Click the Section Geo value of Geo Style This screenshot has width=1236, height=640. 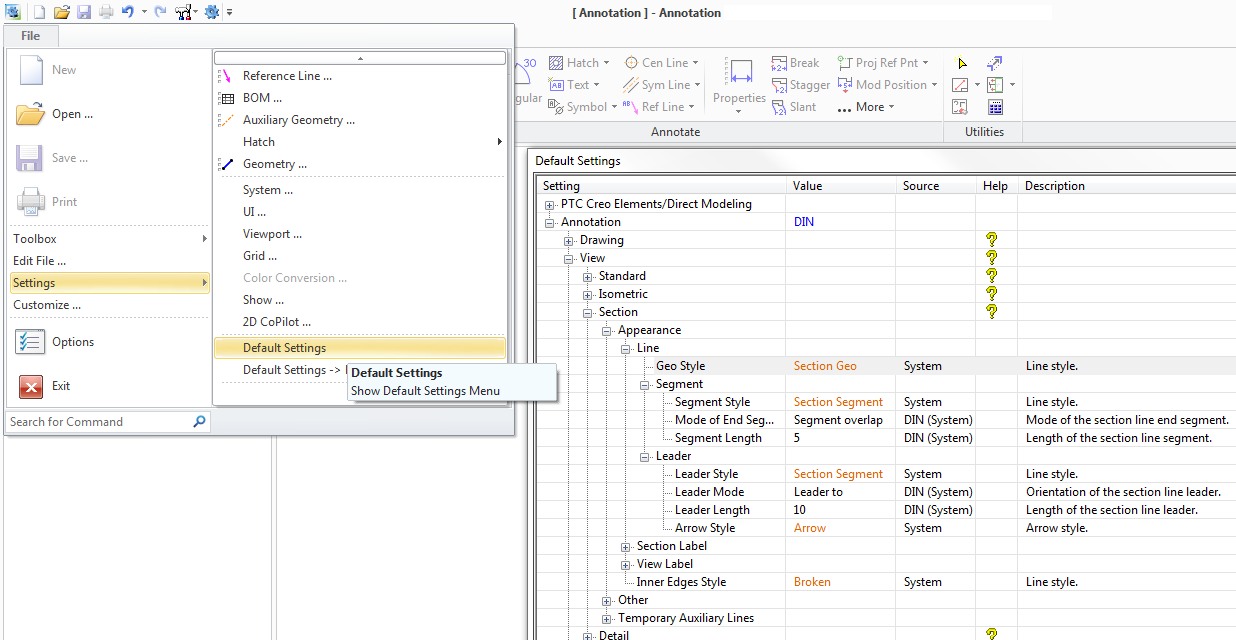coord(825,366)
